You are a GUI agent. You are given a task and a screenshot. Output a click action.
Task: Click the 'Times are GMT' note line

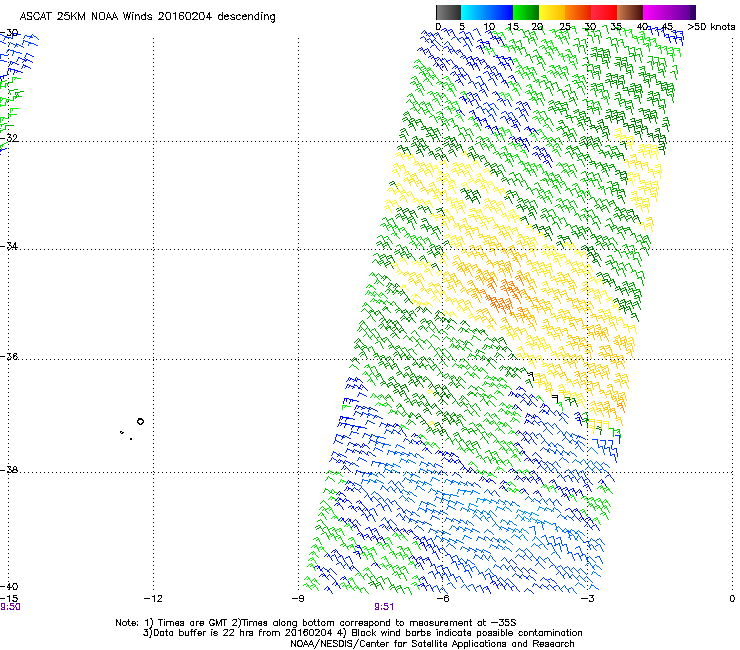click(x=315, y=623)
